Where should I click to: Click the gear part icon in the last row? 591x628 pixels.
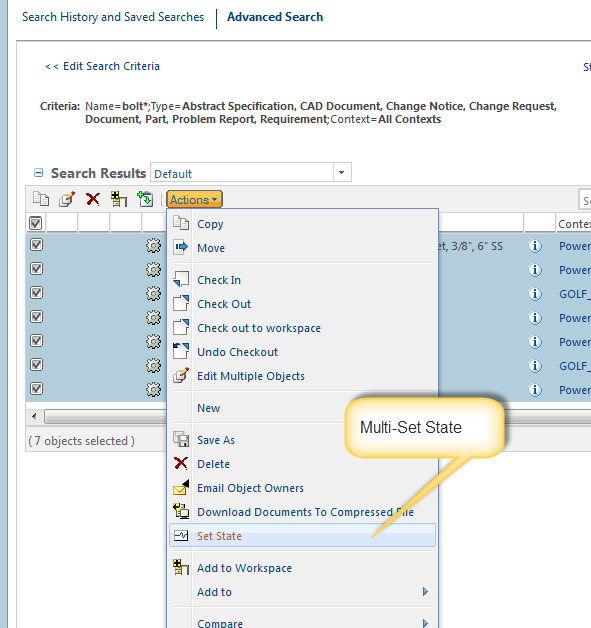click(x=153, y=389)
